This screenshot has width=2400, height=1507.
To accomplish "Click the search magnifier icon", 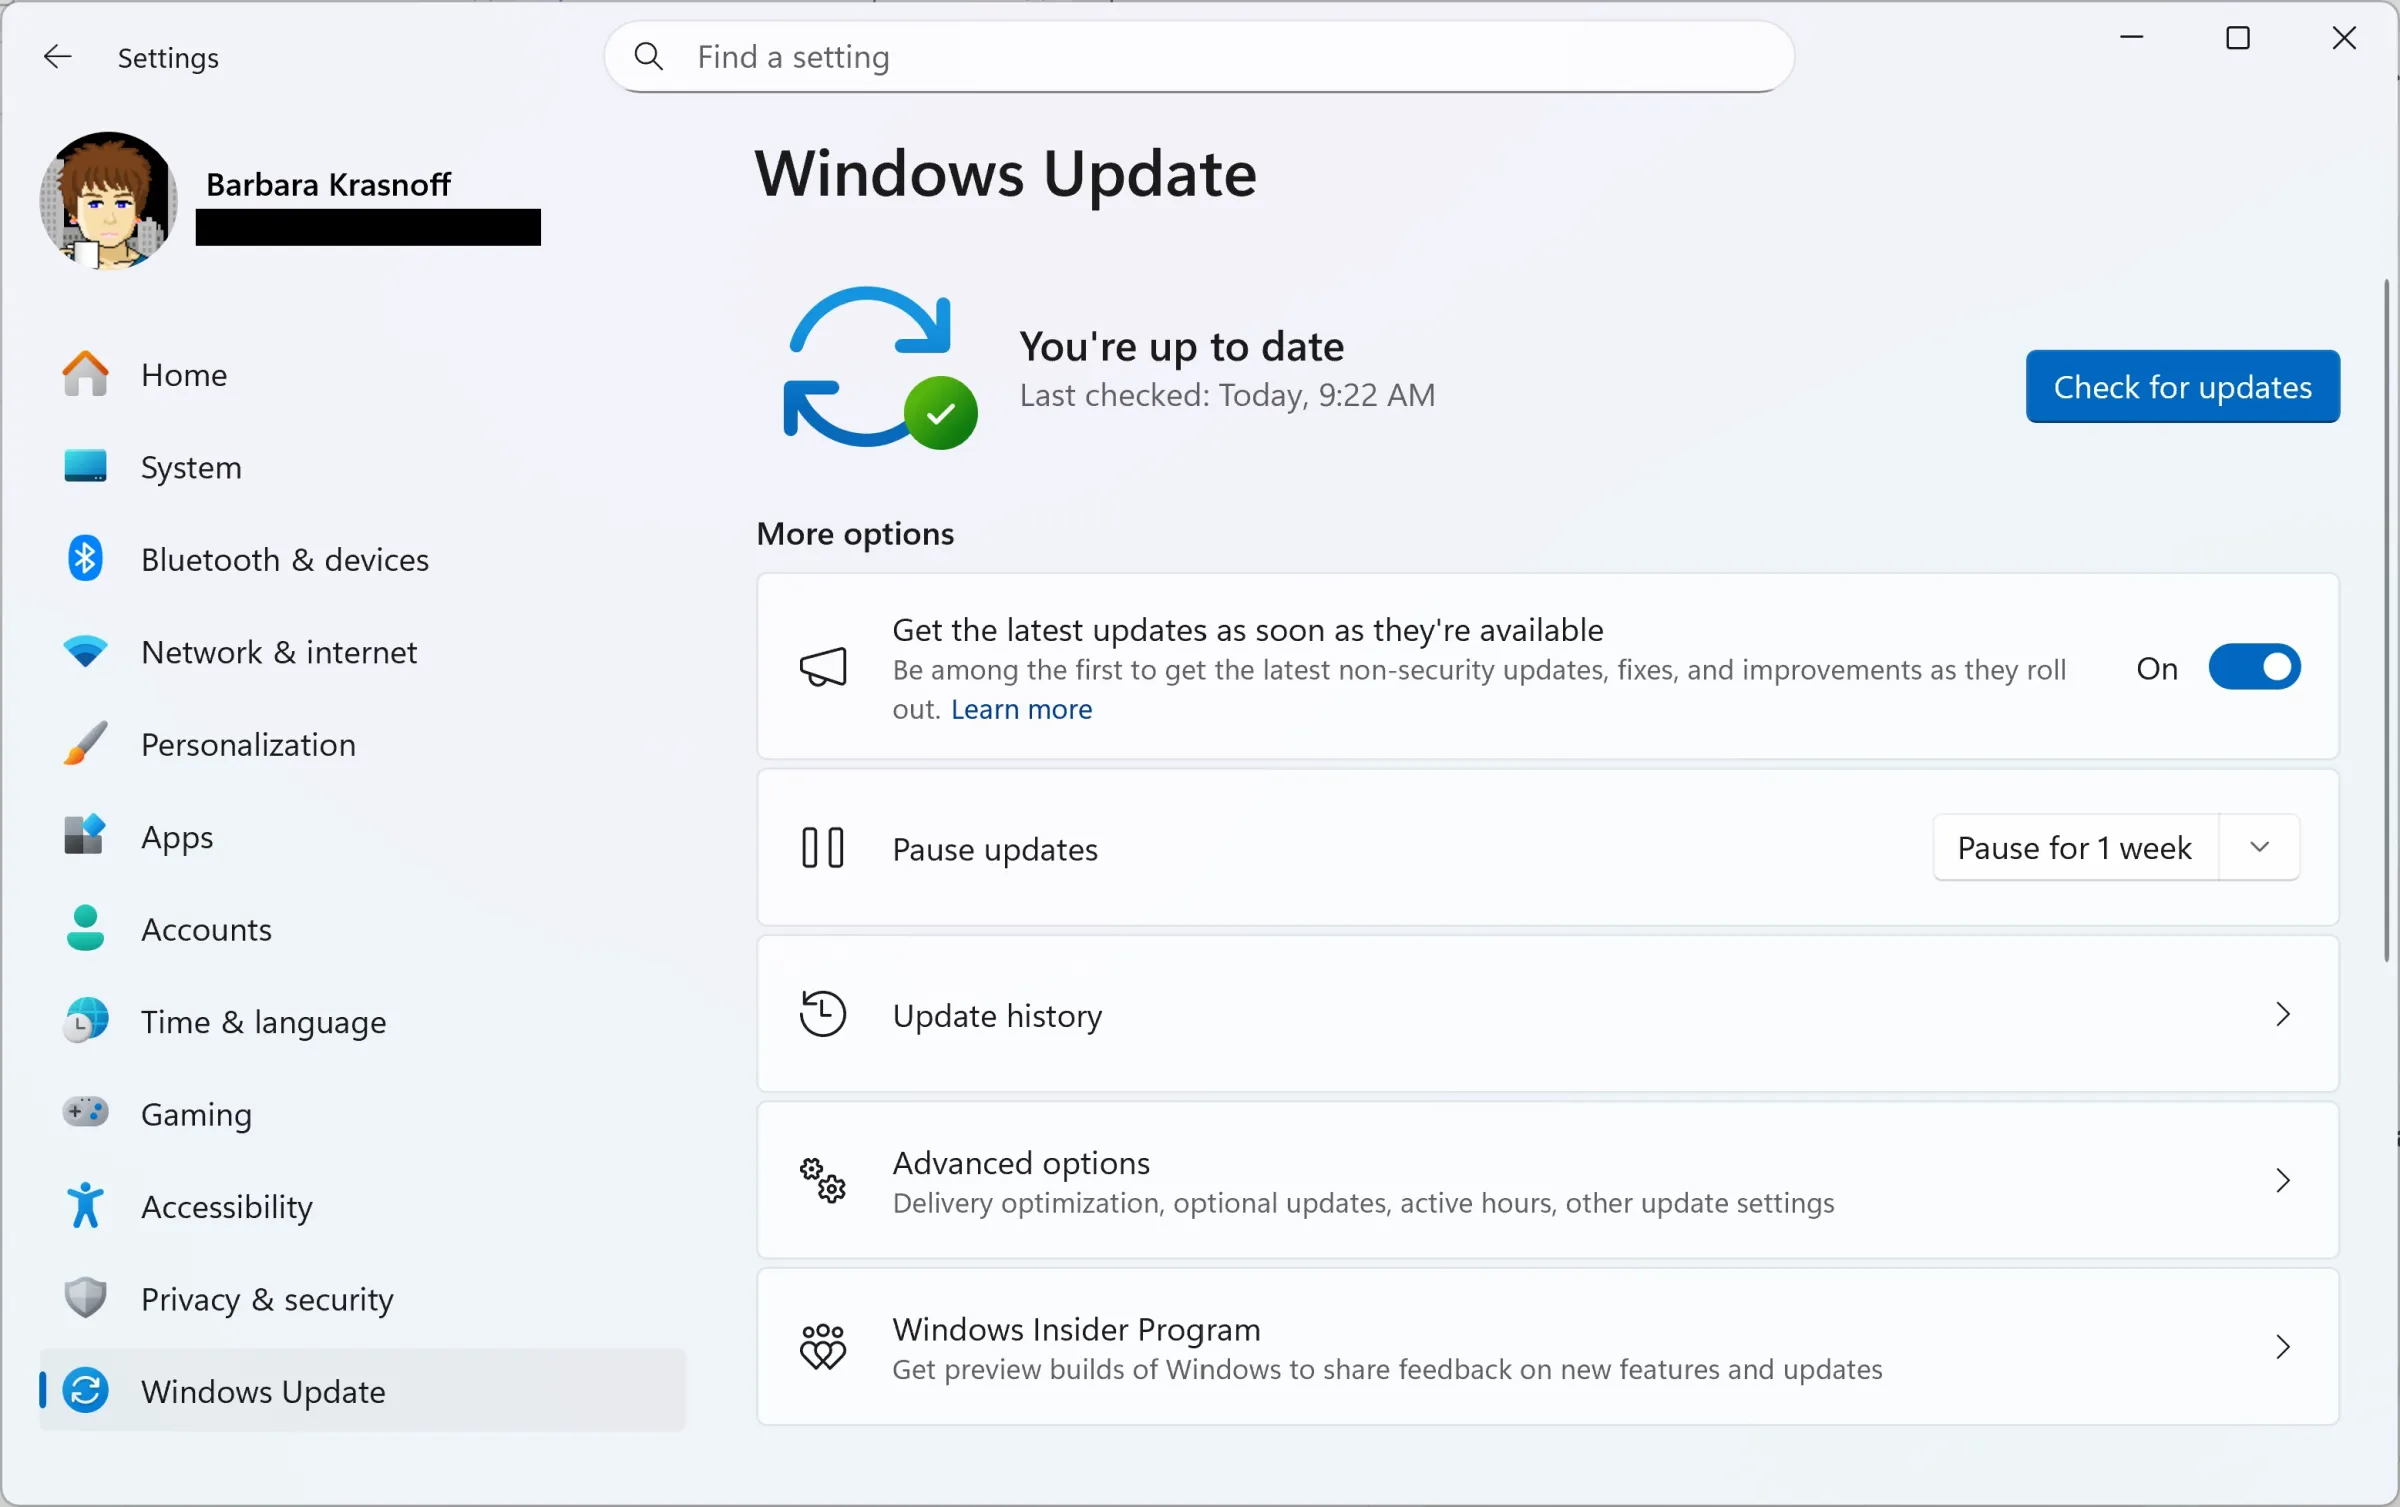I will (649, 57).
